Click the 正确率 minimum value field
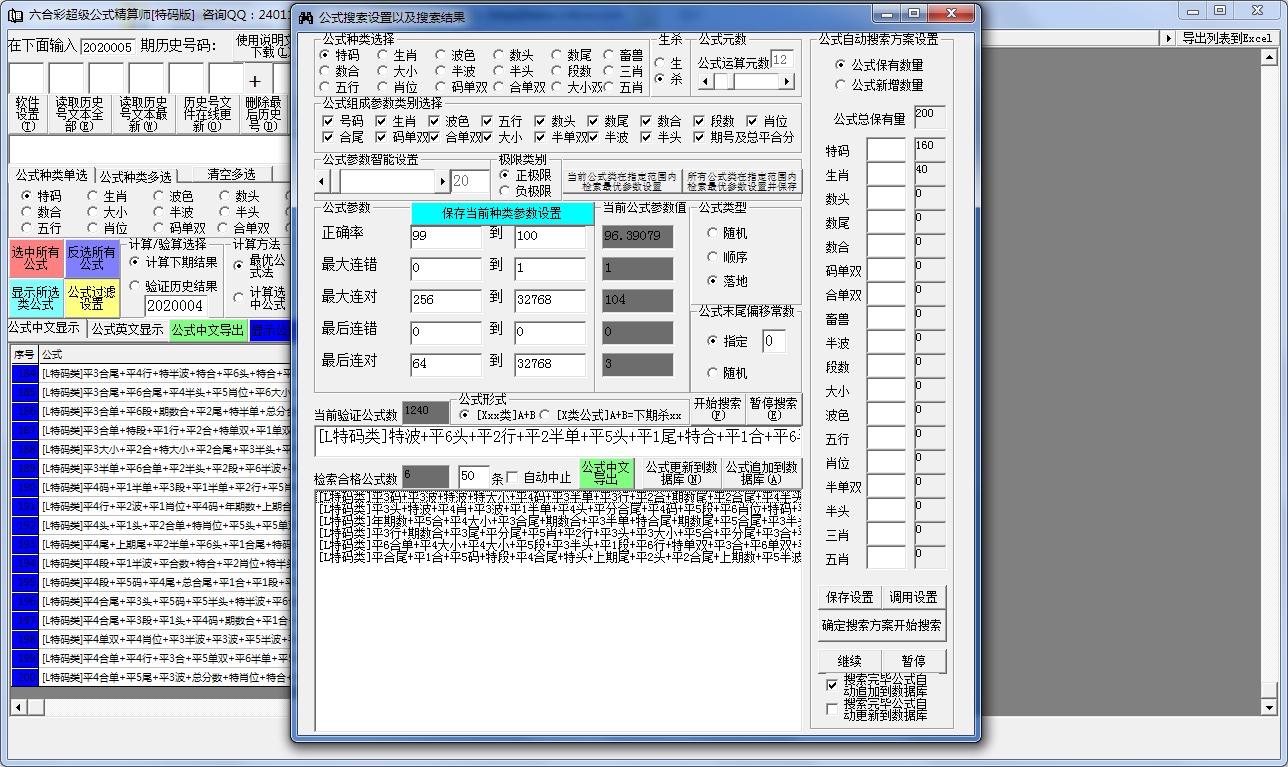 click(446, 237)
